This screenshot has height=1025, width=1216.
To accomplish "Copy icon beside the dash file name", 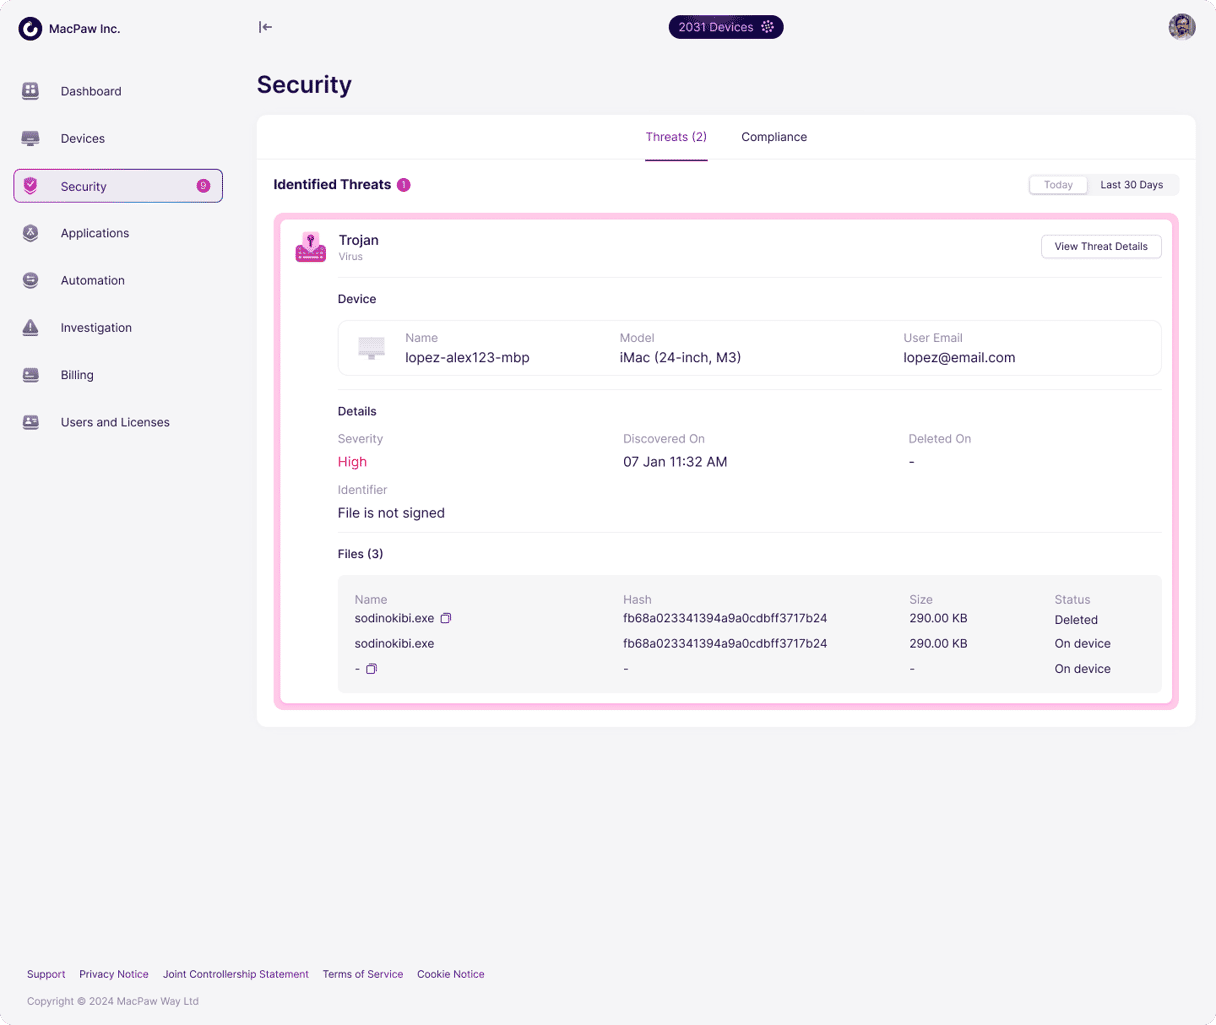I will click(371, 669).
